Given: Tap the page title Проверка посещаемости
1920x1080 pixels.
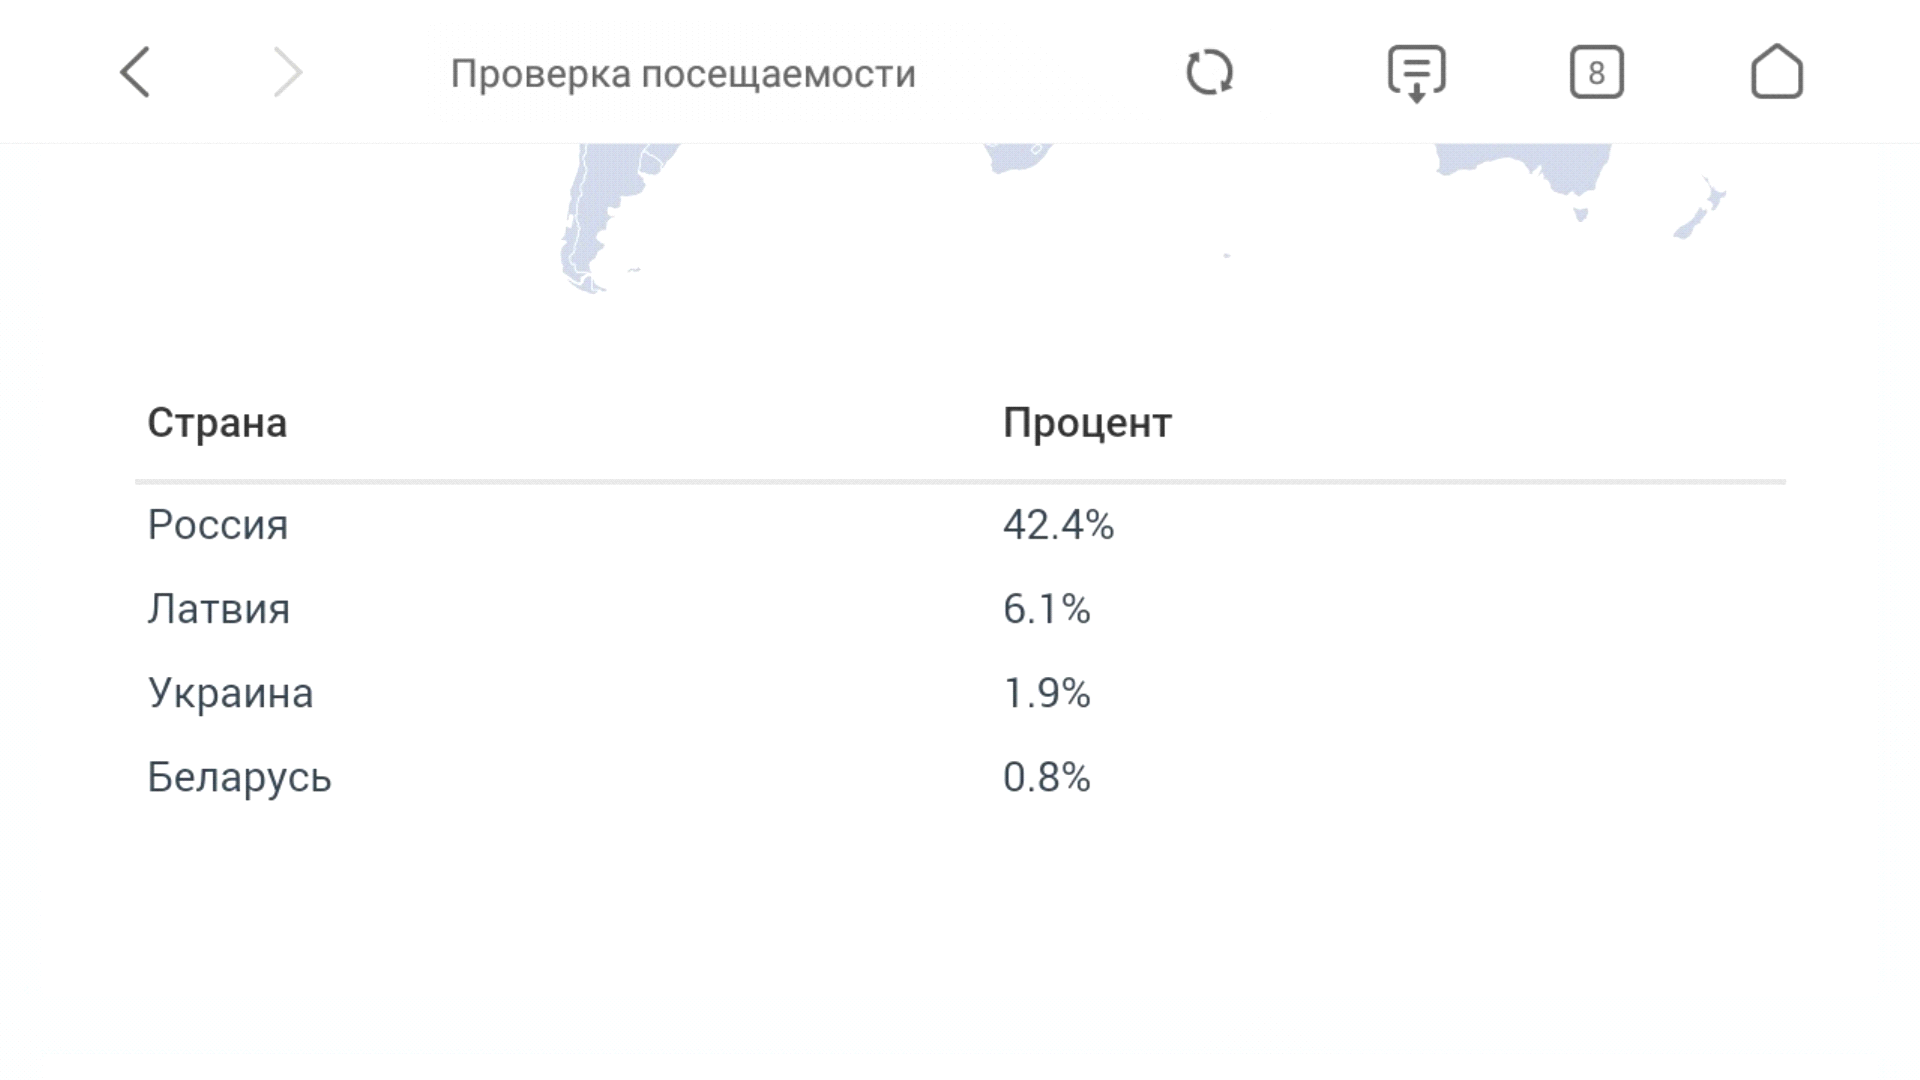Looking at the screenshot, I should (683, 74).
